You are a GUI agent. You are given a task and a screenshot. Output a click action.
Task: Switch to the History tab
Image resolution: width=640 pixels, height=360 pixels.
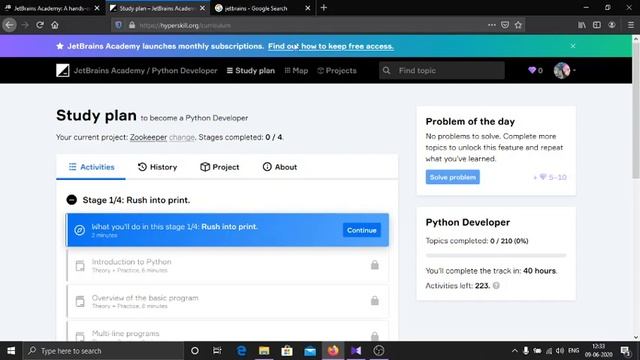point(158,167)
